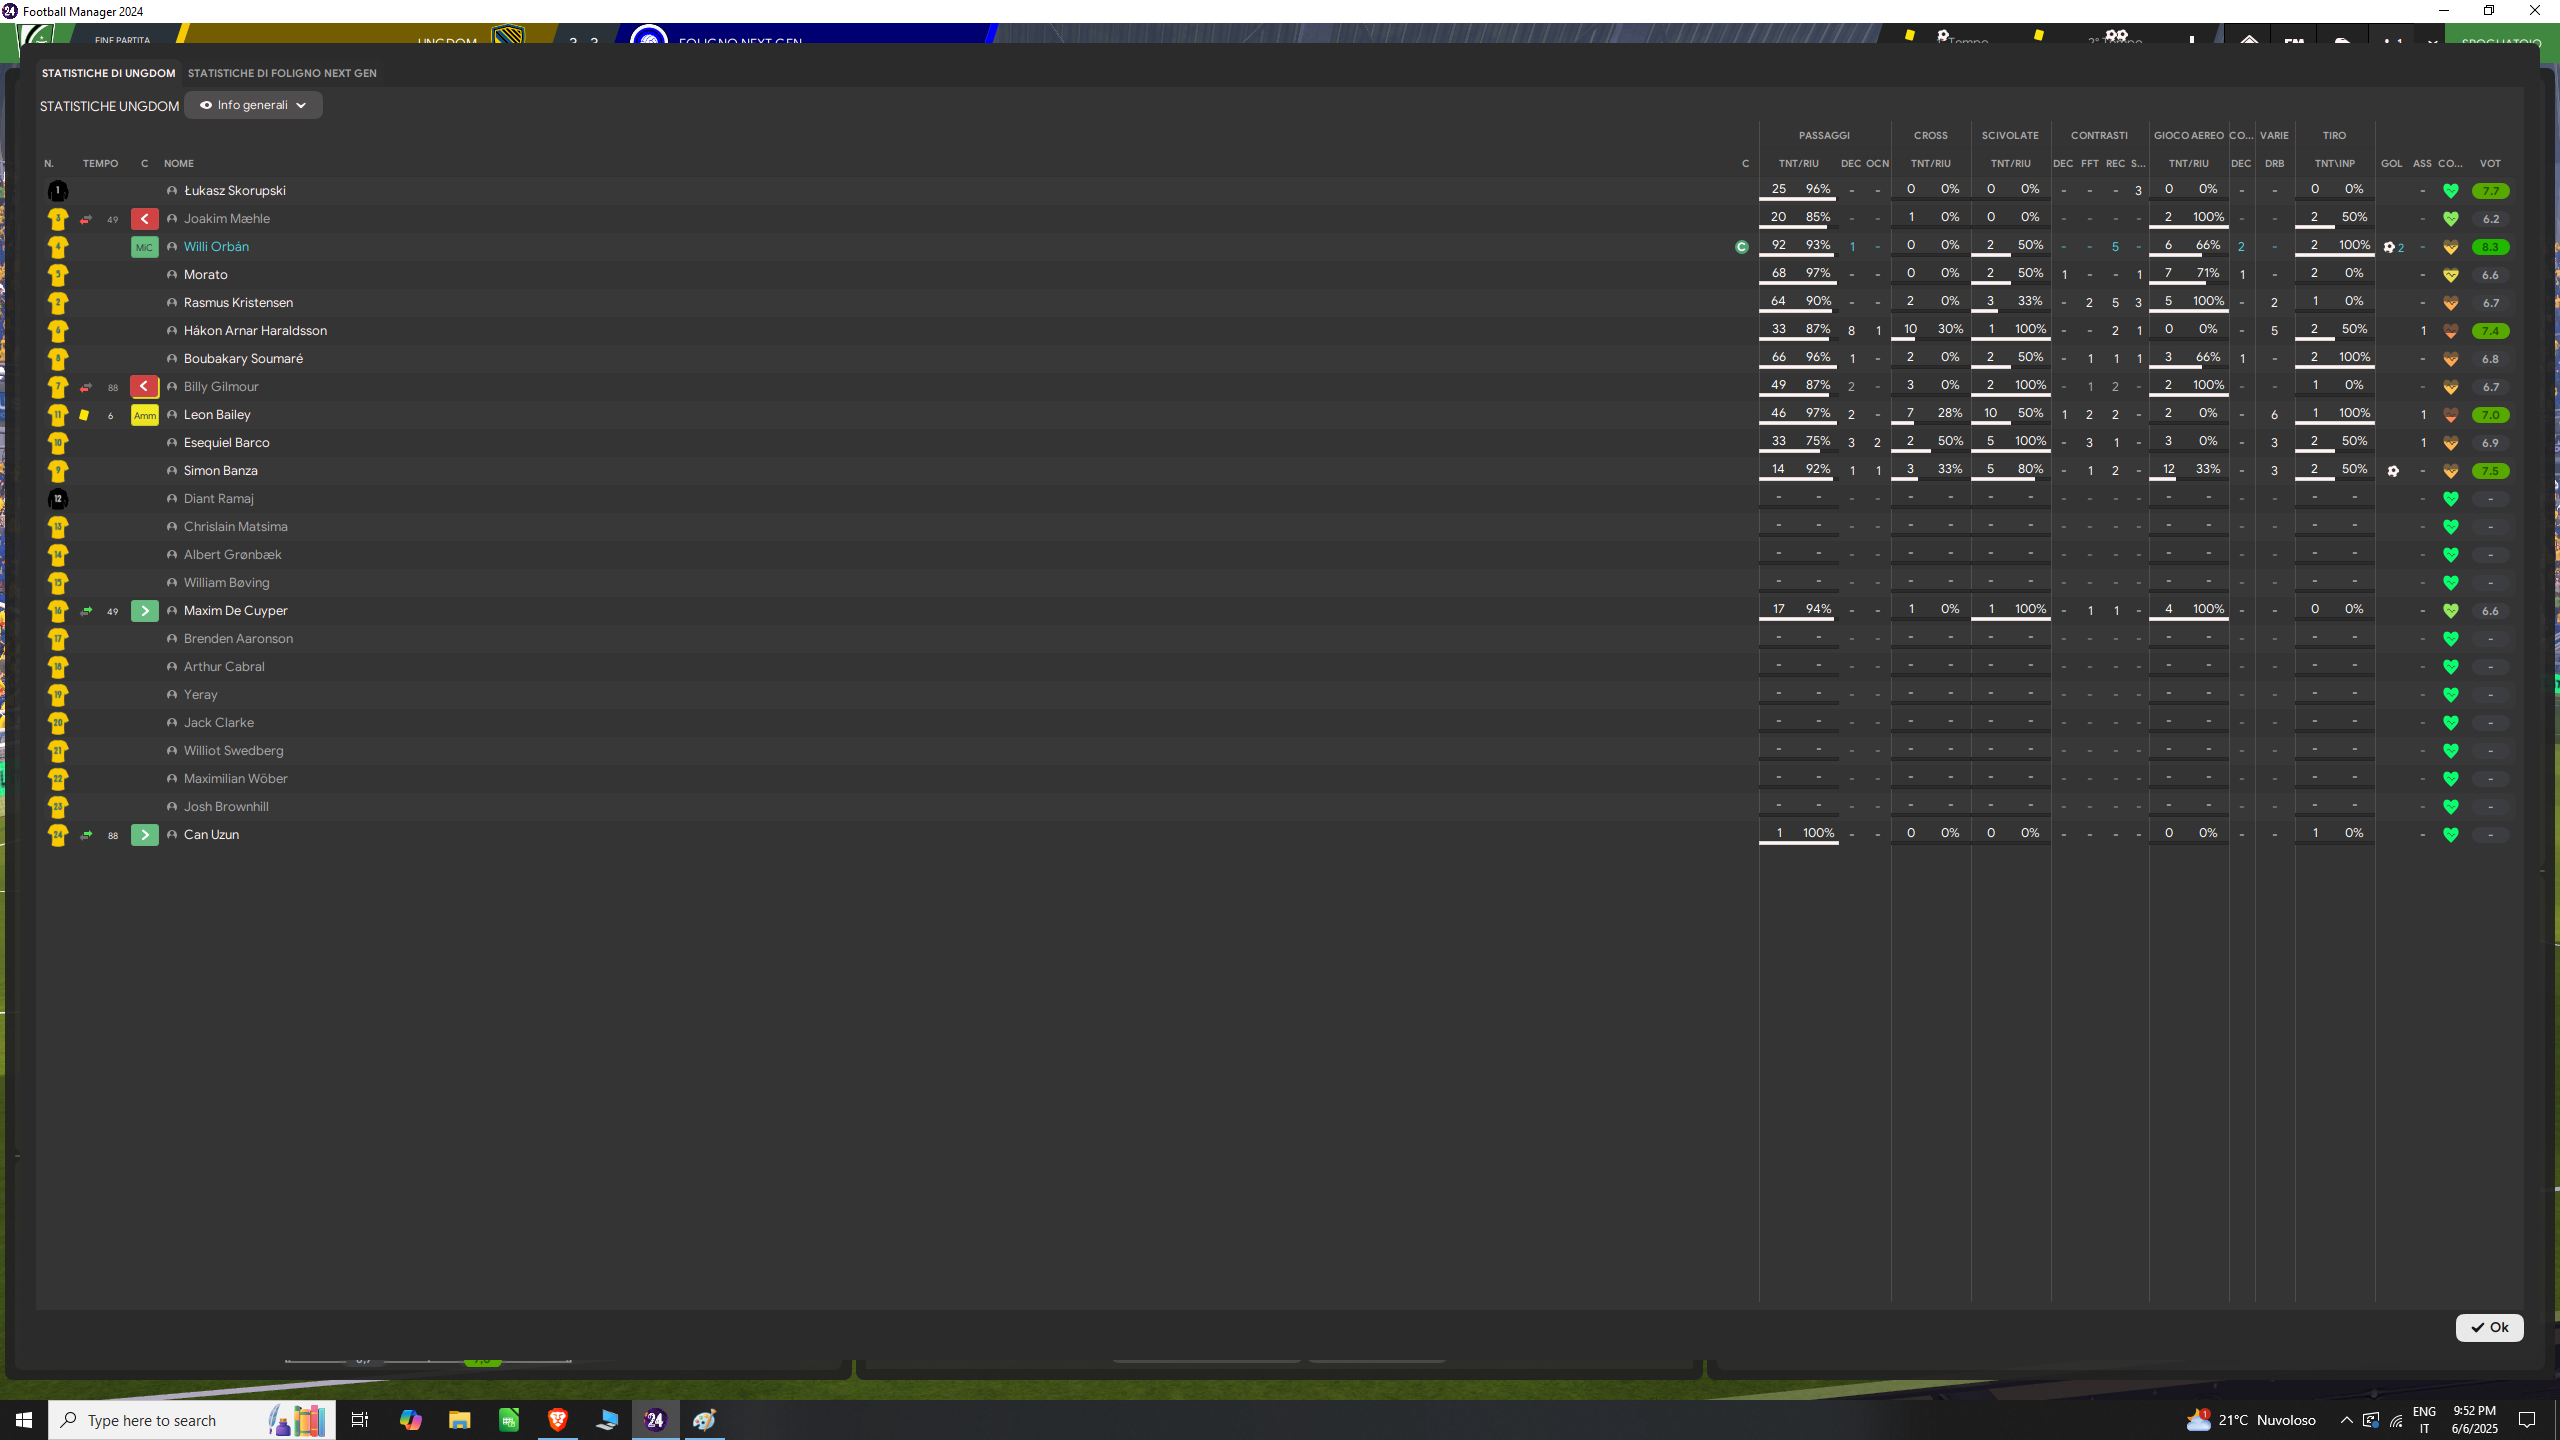Click Leon Bailey's yellow Amm badge
The image size is (2560, 1440).
(x=144, y=415)
